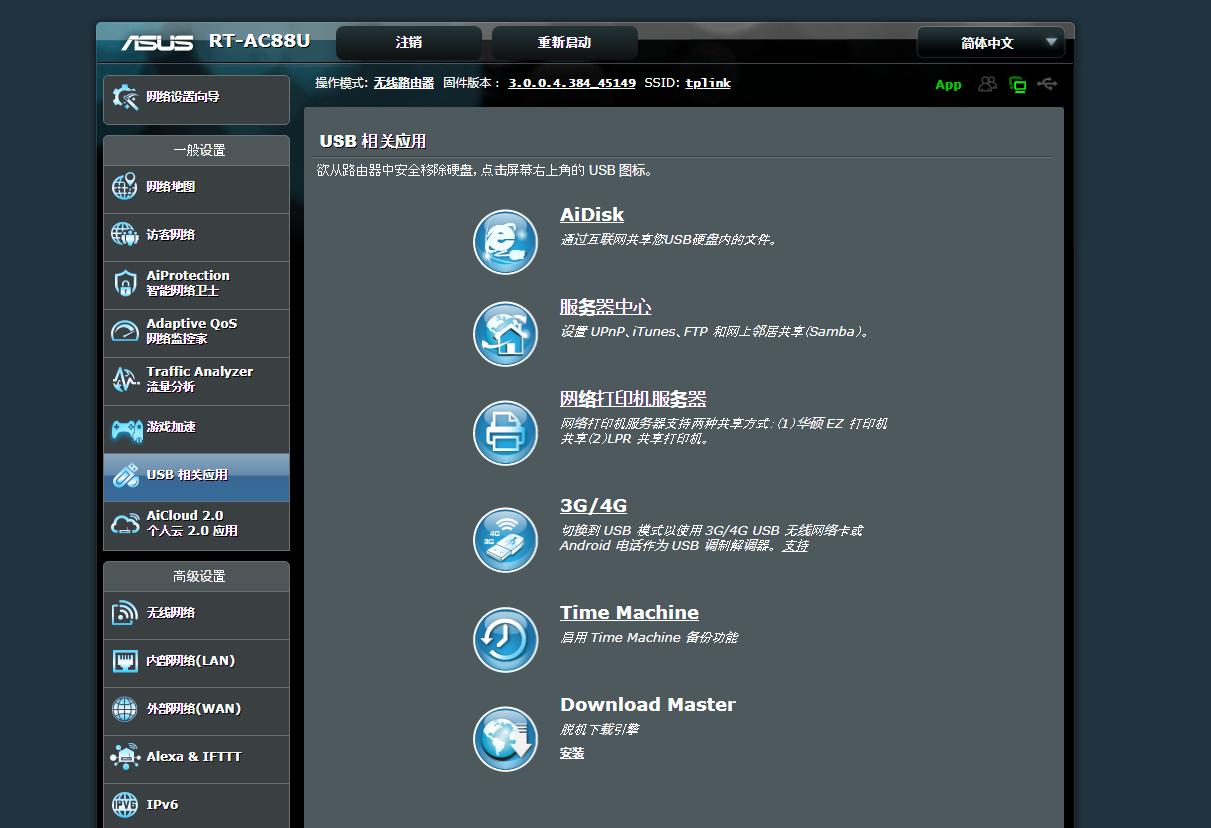The image size is (1211, 828).
Task: Expand the 简体中文 language dropdown
Action: click(990, 42)
